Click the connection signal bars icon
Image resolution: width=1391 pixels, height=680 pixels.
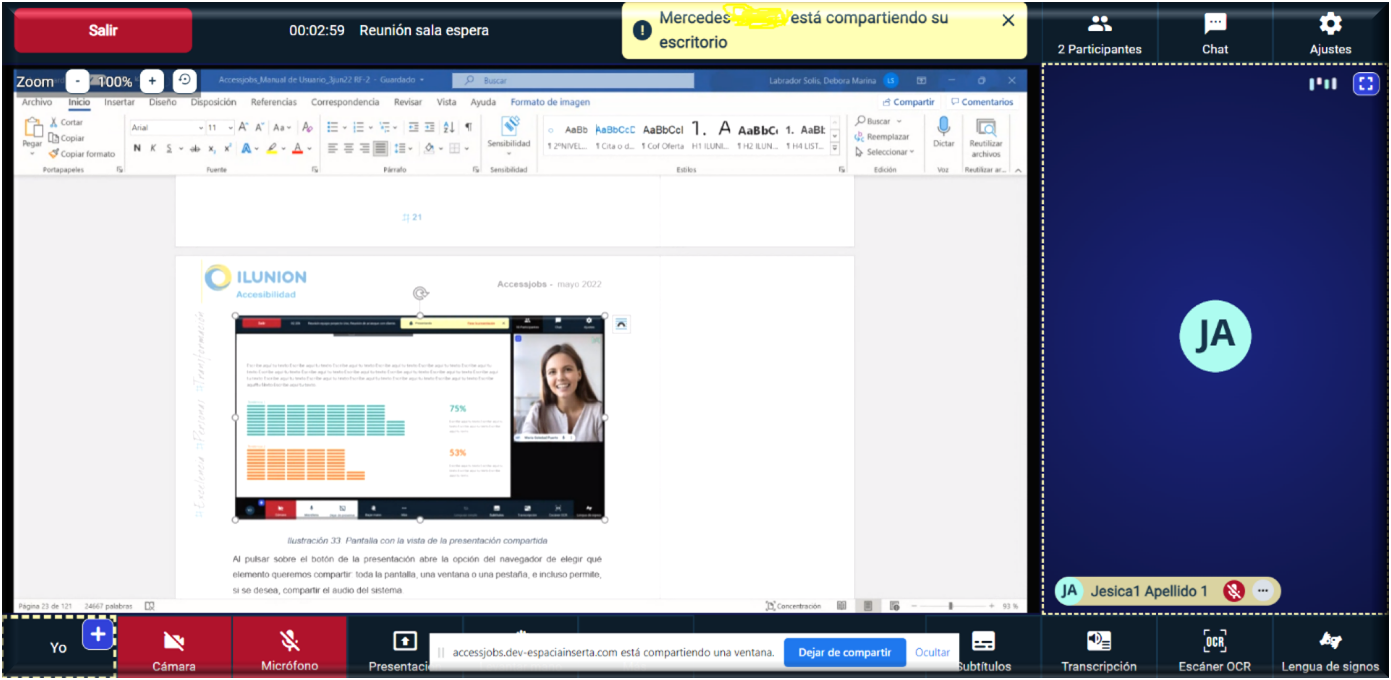click(1323, 84)
